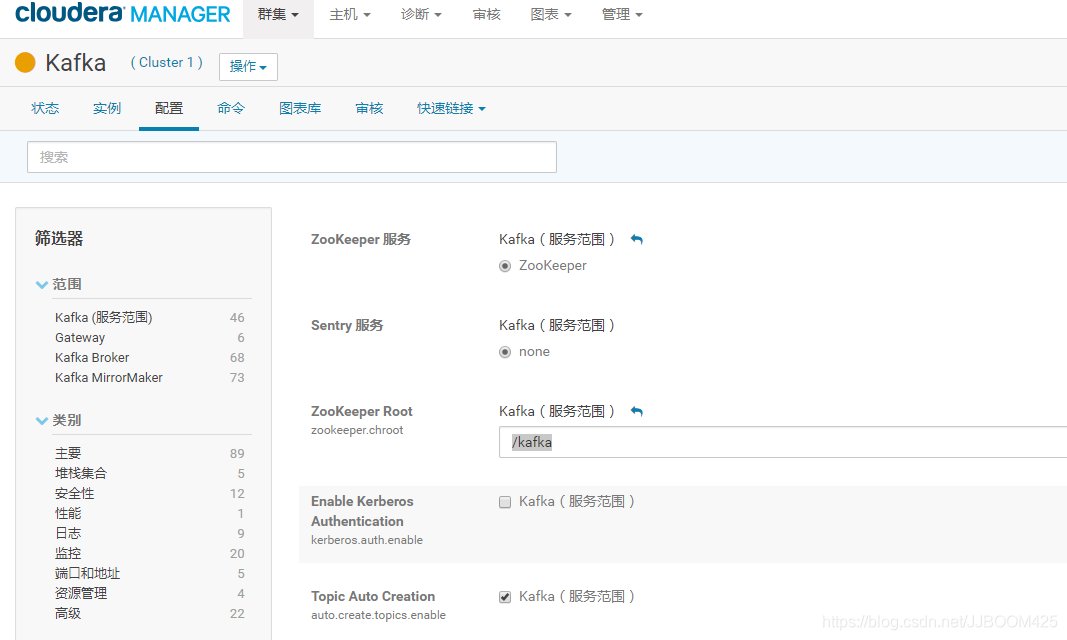
Task: Open the 诊断 dropdown menu
Action: pos(421,14)
